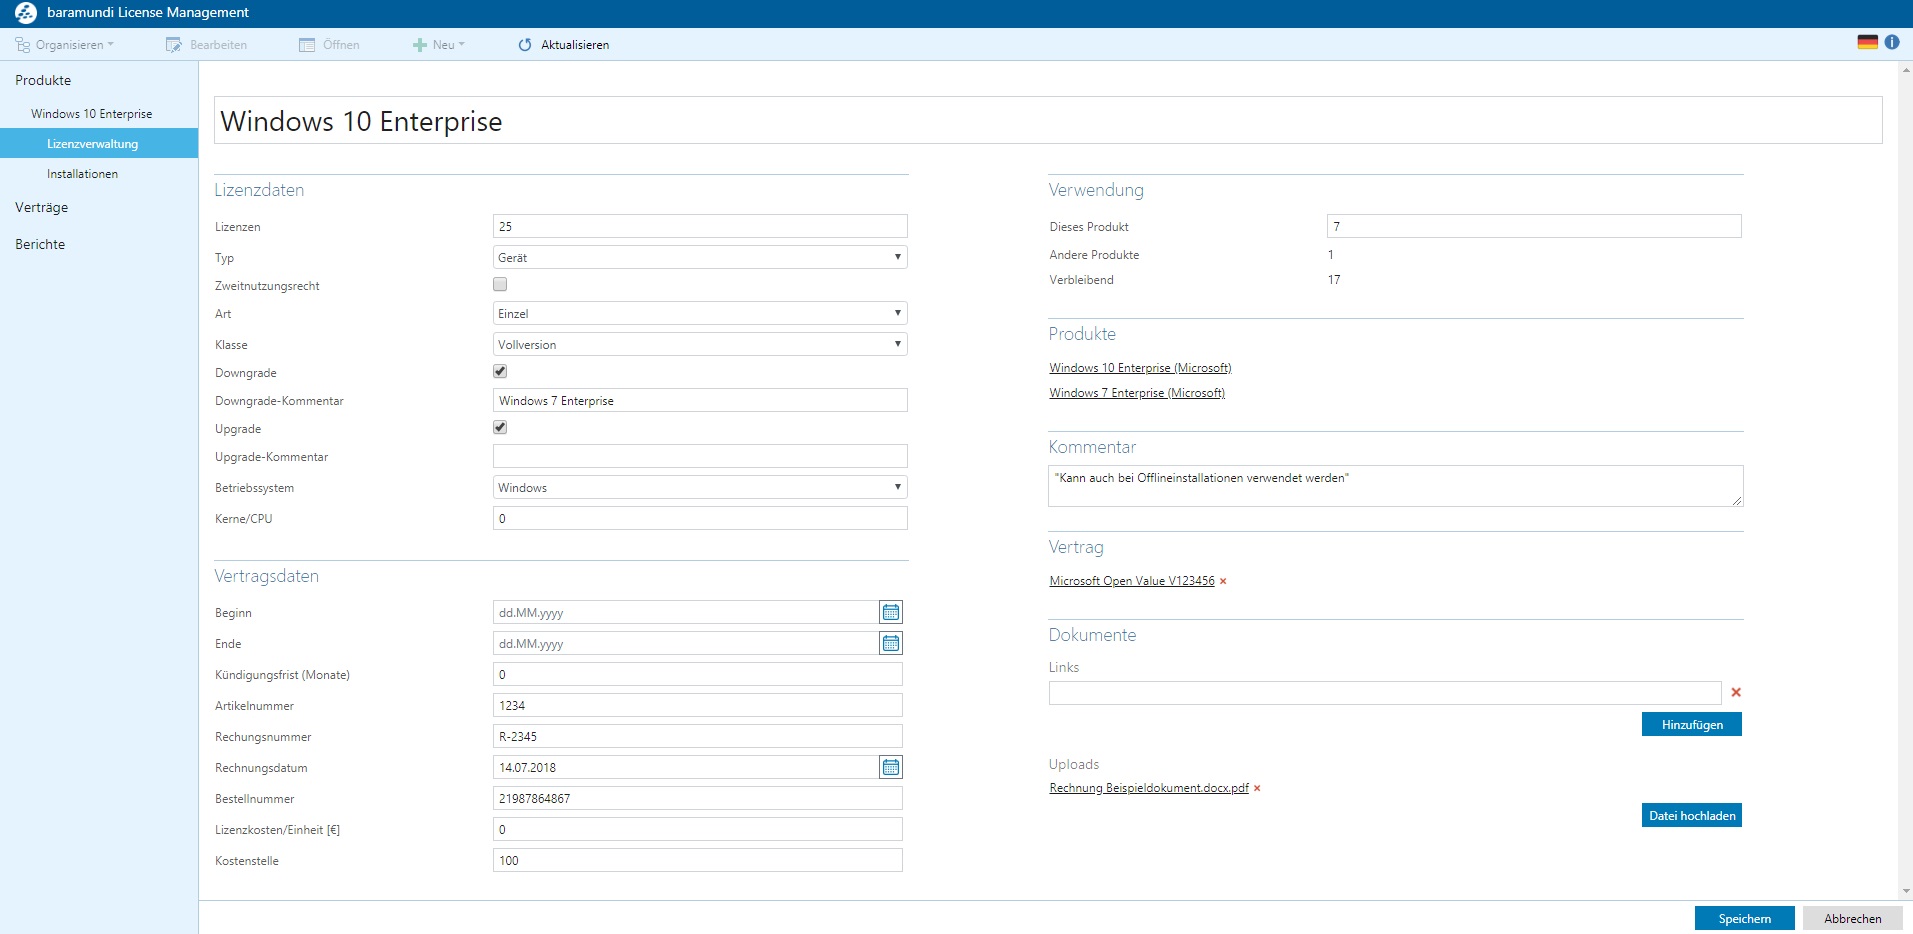Click the Lizenzkosten/Einheit field
The width and height of the screenshot is (1913, 934).
coord(698,829)
